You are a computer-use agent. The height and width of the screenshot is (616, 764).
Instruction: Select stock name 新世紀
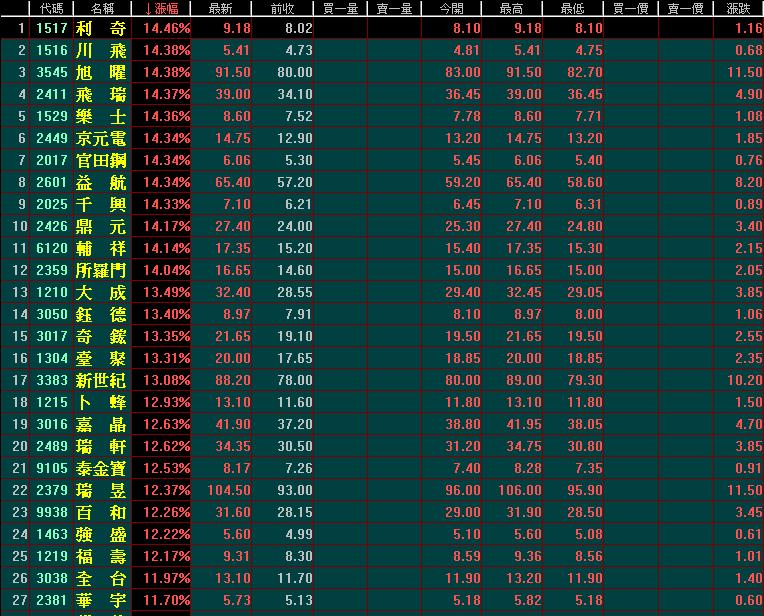pos(101,380)
